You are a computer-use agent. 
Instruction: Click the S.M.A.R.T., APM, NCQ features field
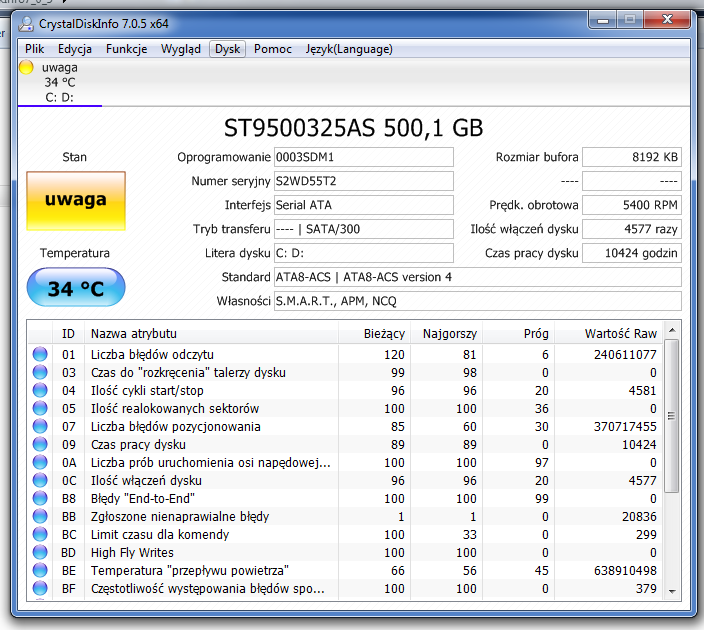point(478,301)
